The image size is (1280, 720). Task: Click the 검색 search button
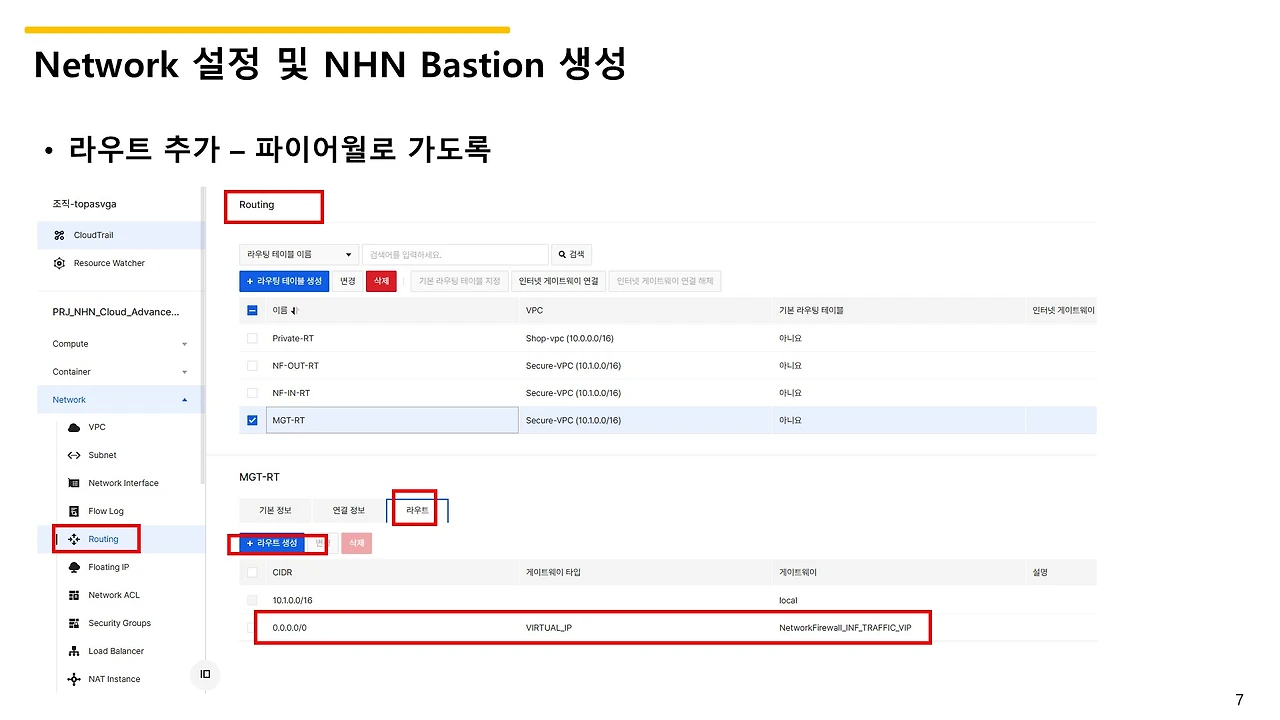pos(572,255)
